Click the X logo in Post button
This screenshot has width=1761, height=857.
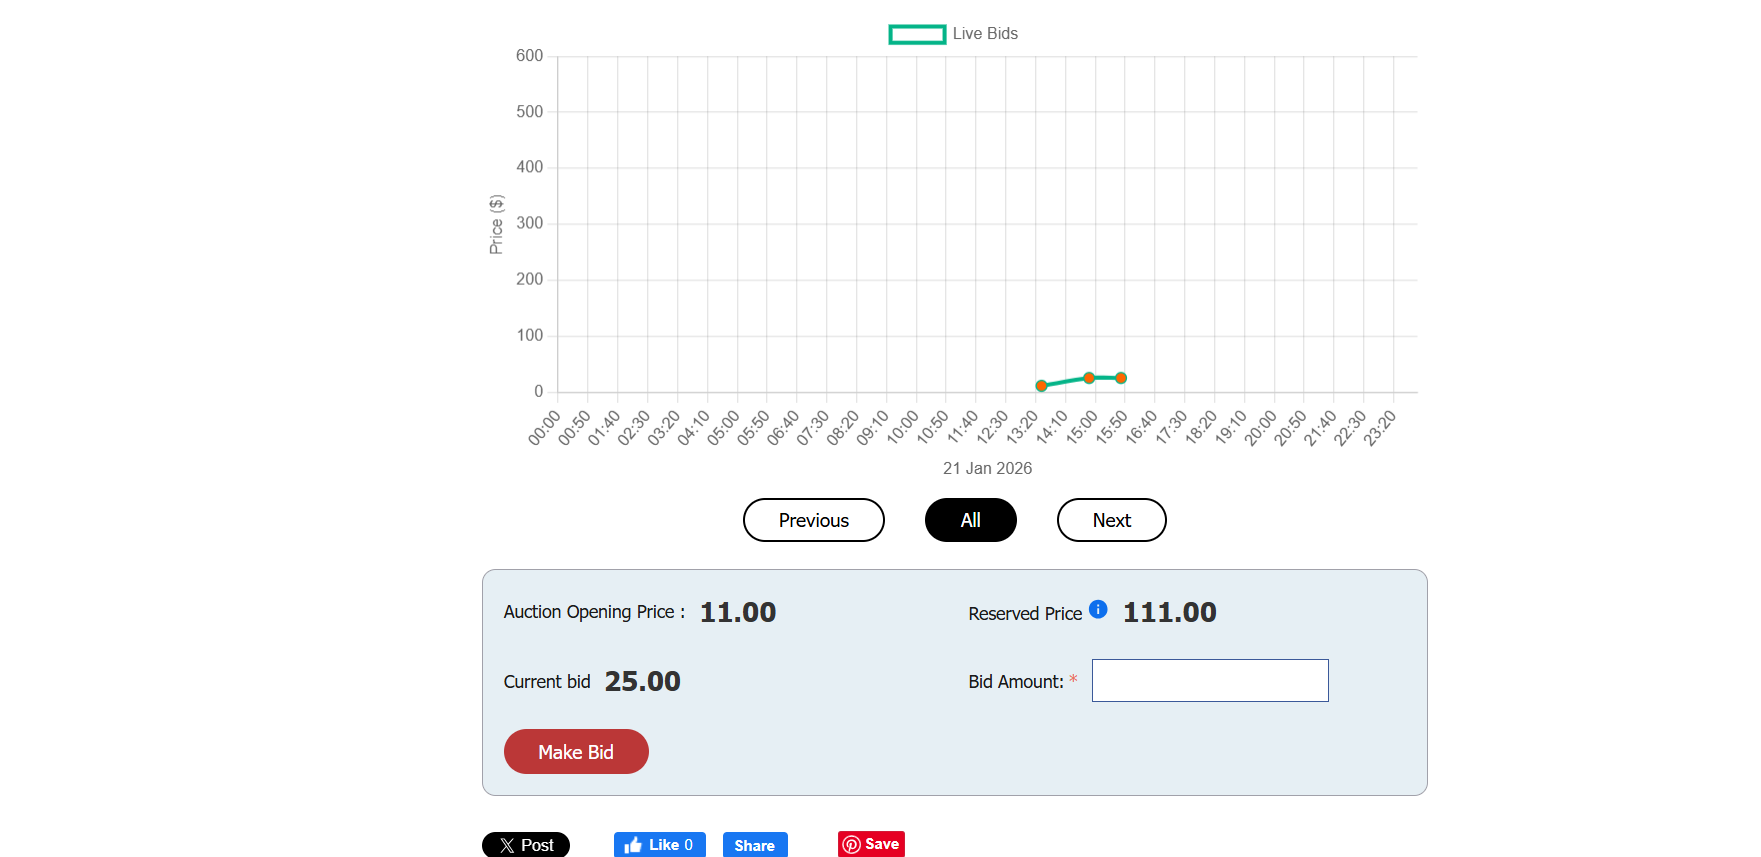(507, 845)
